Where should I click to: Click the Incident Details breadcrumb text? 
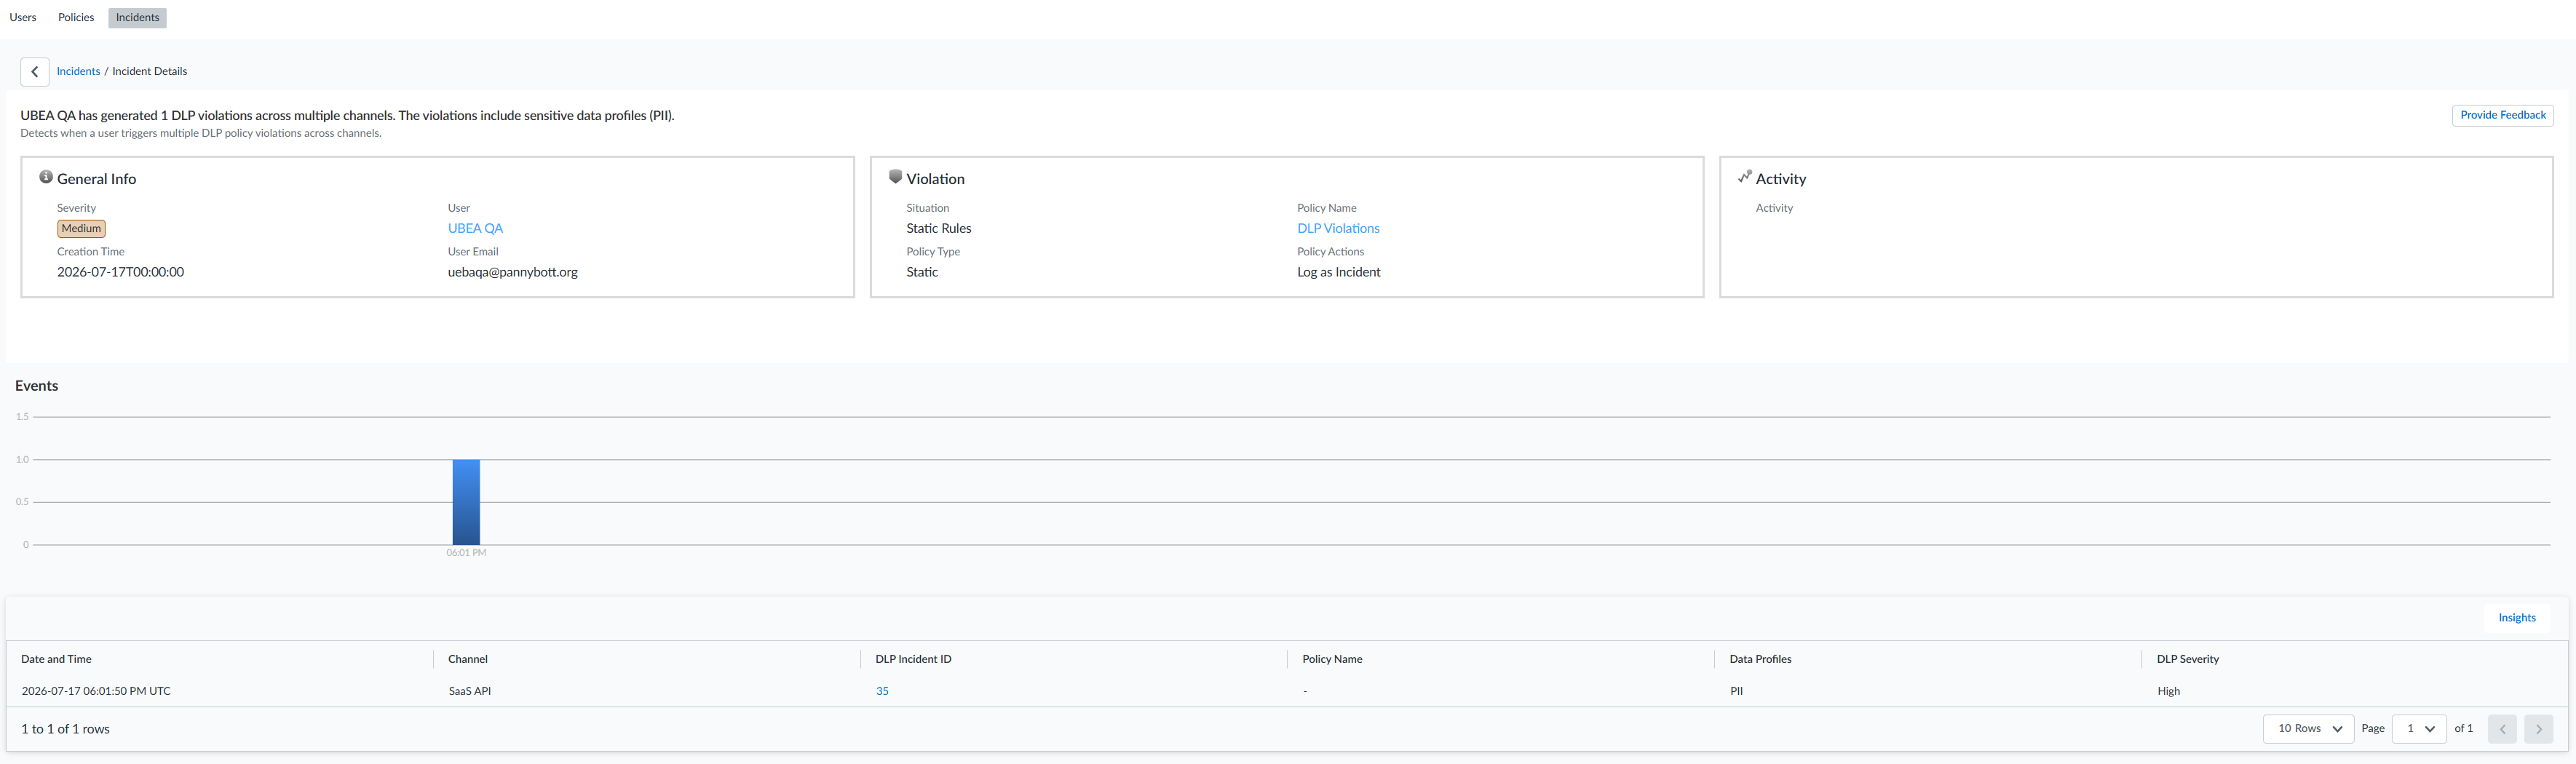[x=149, y=72]
